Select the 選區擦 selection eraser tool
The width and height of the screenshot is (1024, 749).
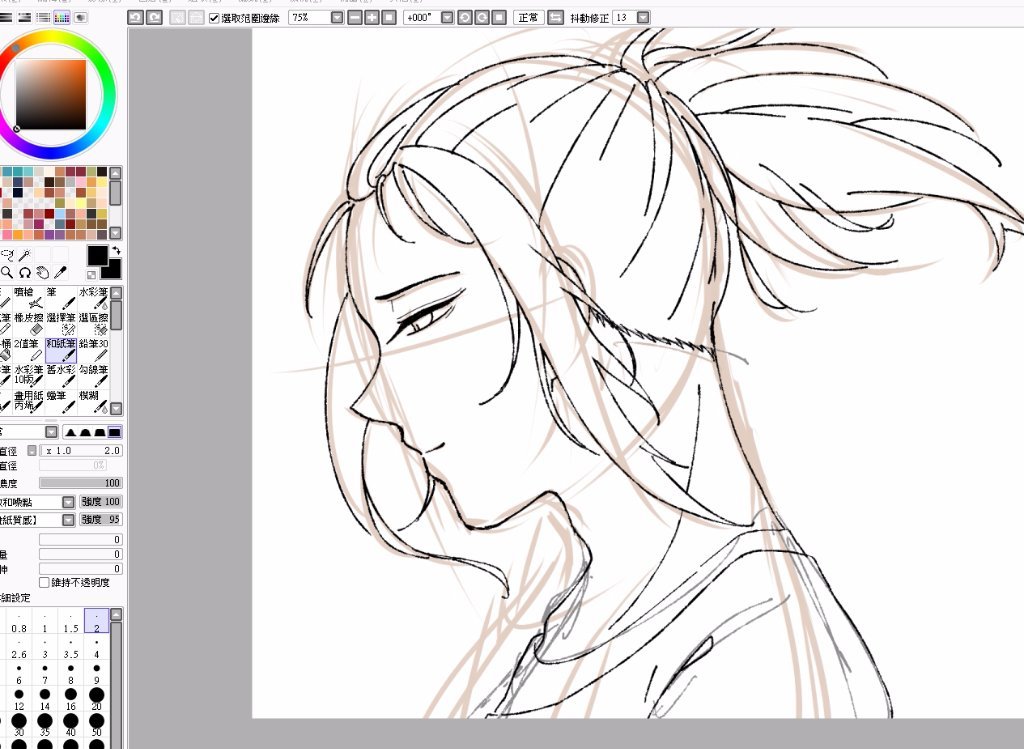(x=93, y=324)
